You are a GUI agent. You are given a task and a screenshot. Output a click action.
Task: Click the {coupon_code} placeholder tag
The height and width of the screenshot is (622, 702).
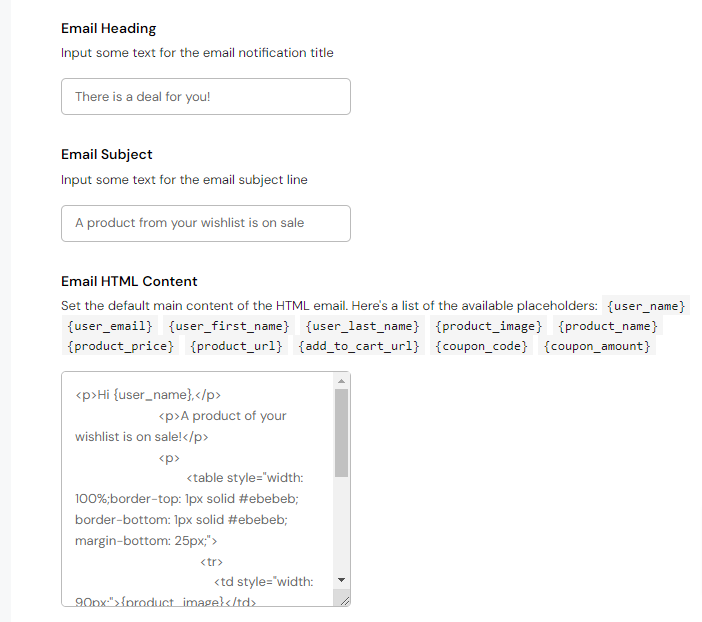click(481, 346)
